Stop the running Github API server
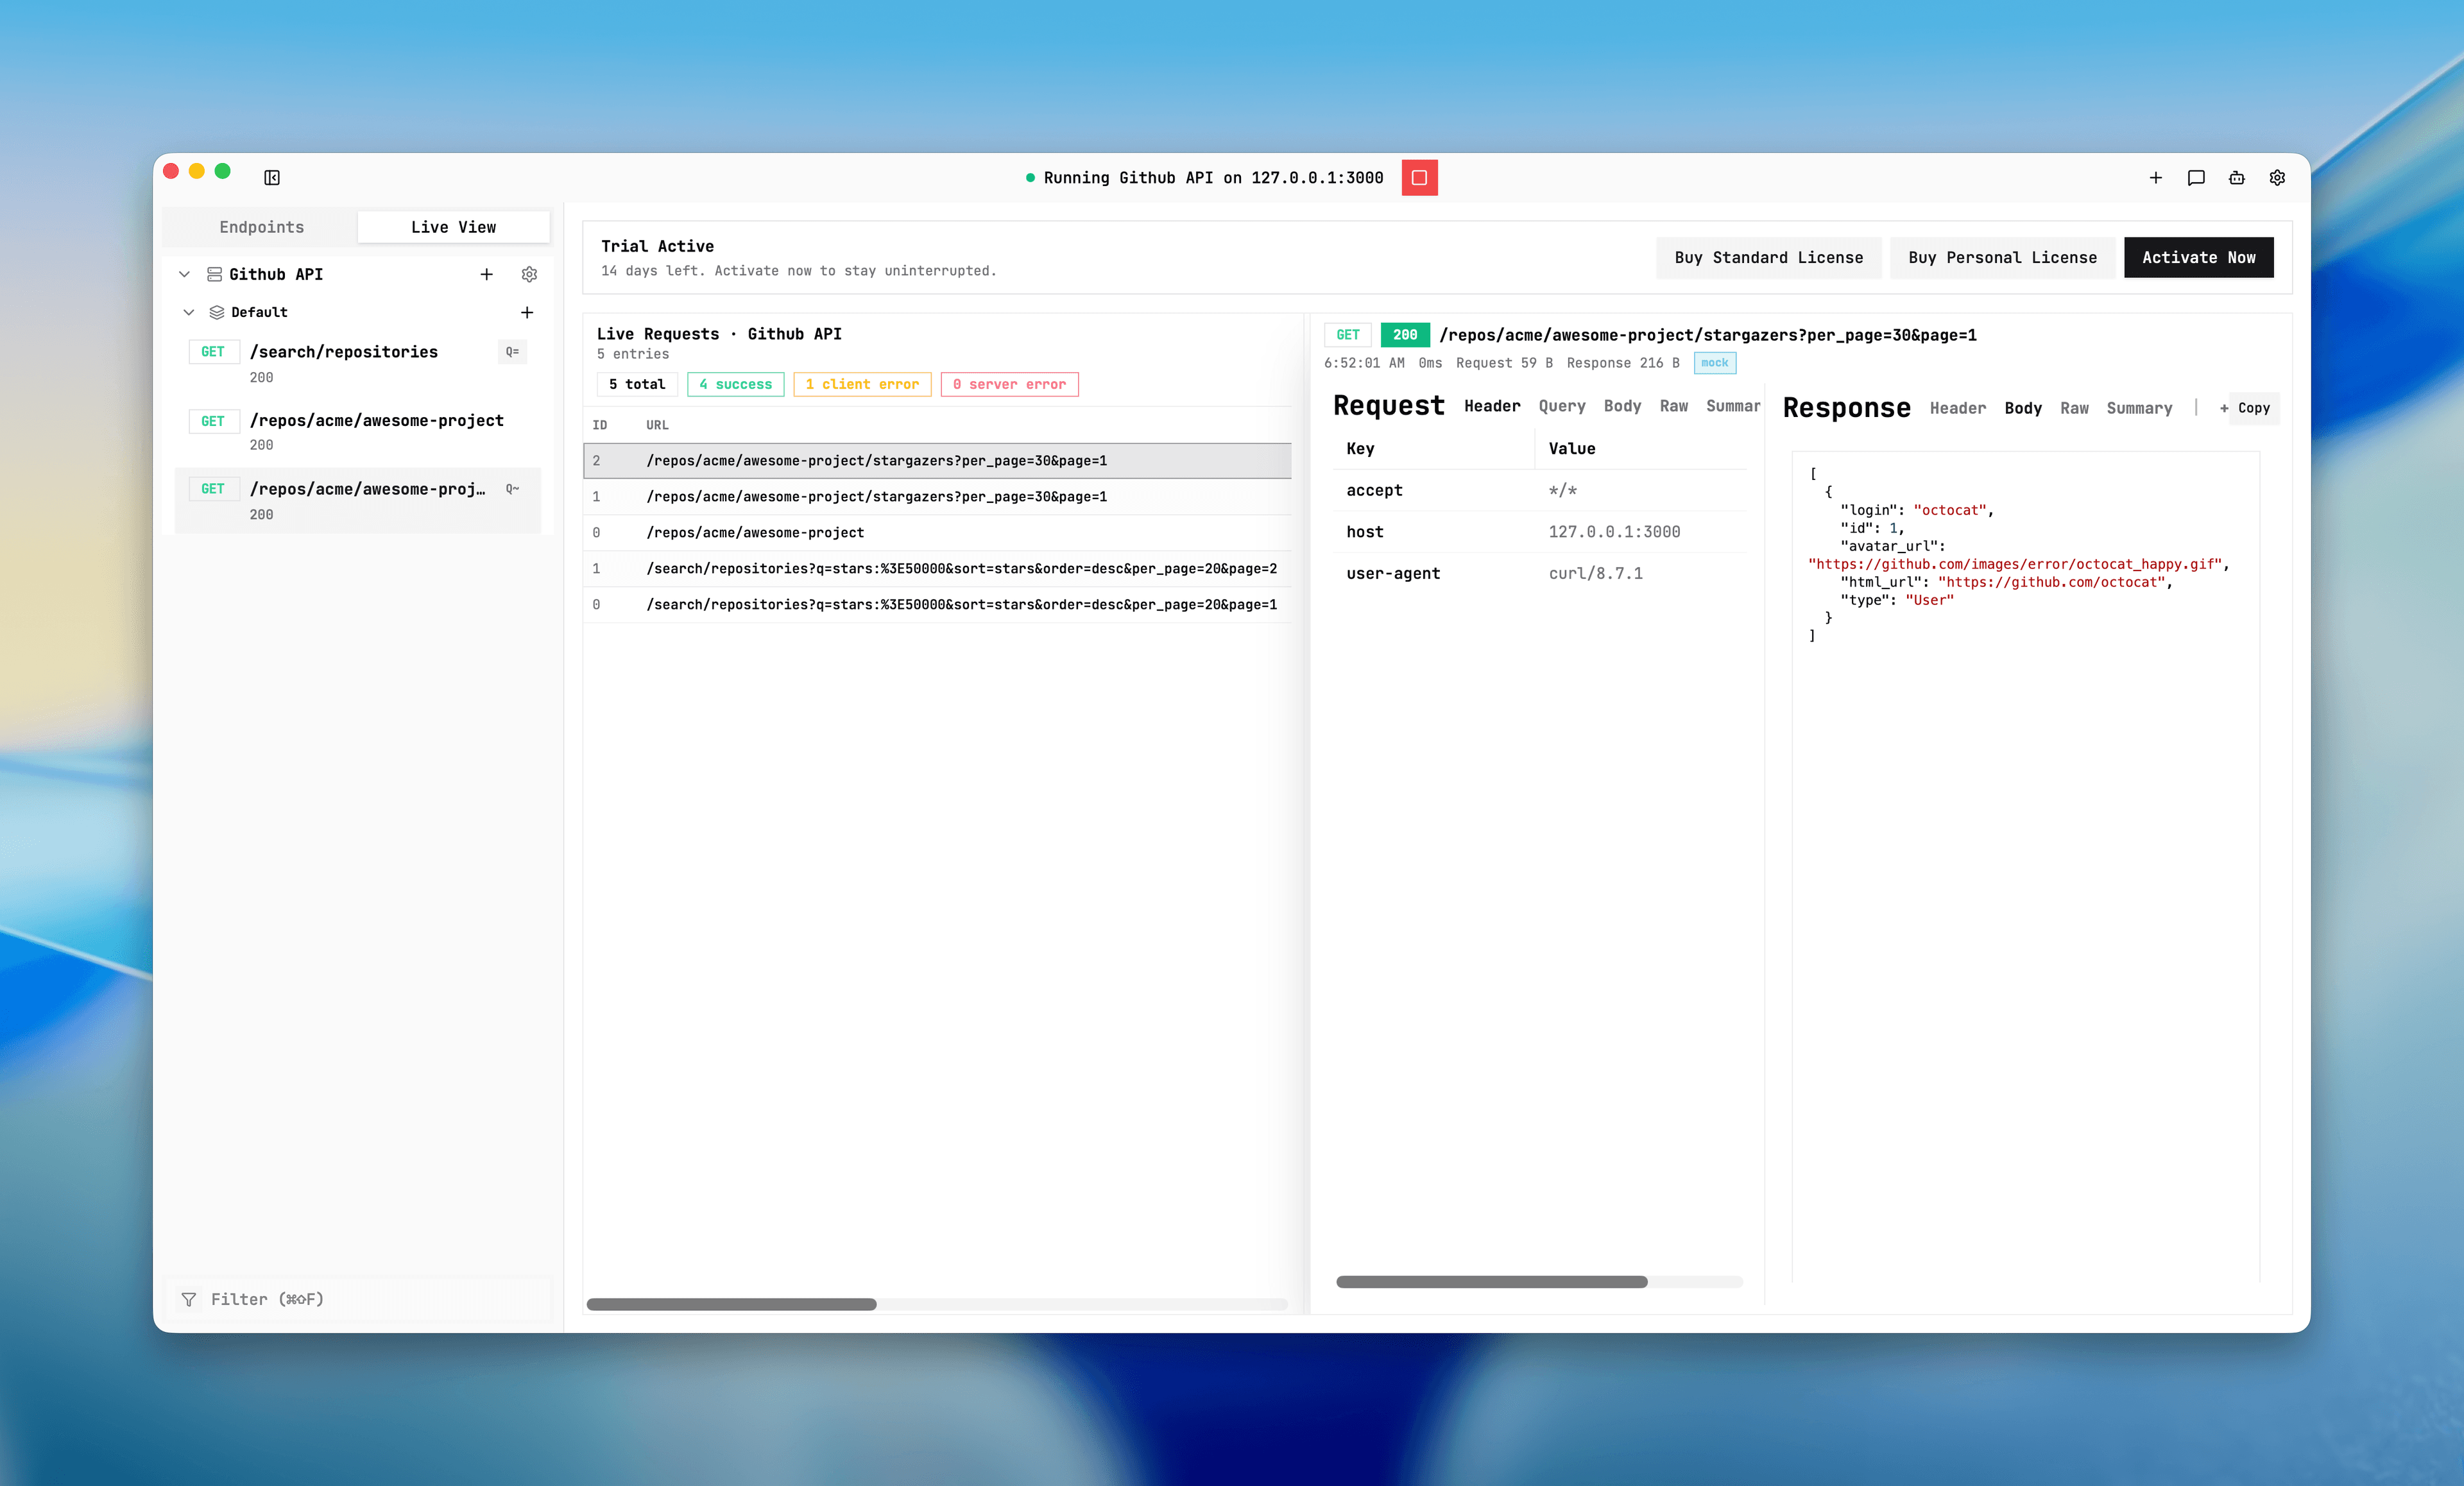 click(1420, 177)
